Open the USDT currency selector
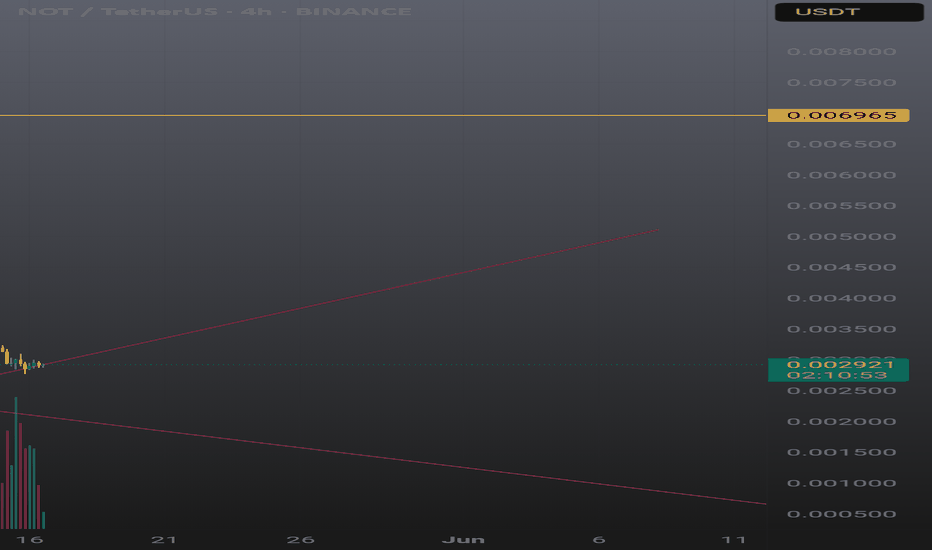 849,12
